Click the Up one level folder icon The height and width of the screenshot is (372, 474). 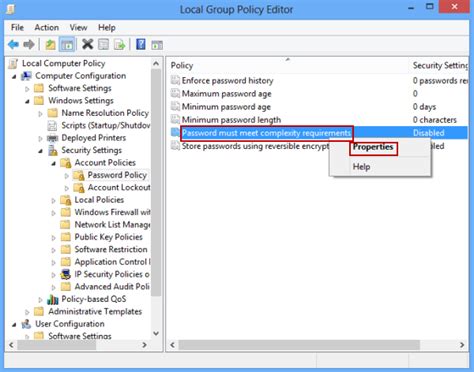pyautogui.click(x=50, y=44)
